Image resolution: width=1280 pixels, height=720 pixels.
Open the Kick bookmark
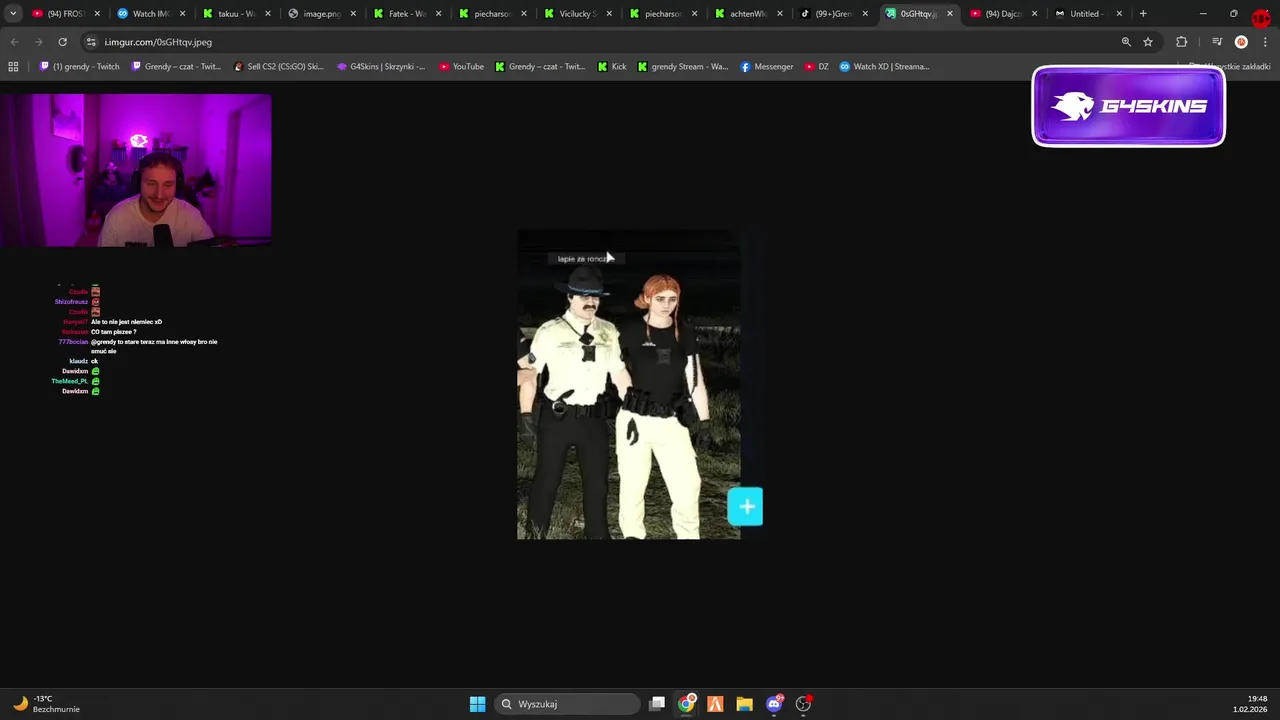(612, 67)
